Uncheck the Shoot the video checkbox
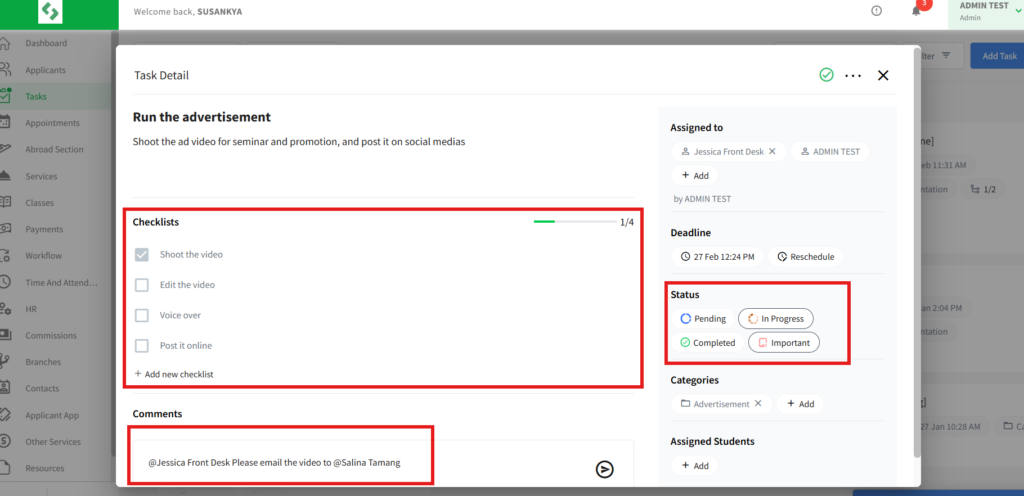Image resolution: width=1024 pixels, height=496 pixels. click(142, 255)
